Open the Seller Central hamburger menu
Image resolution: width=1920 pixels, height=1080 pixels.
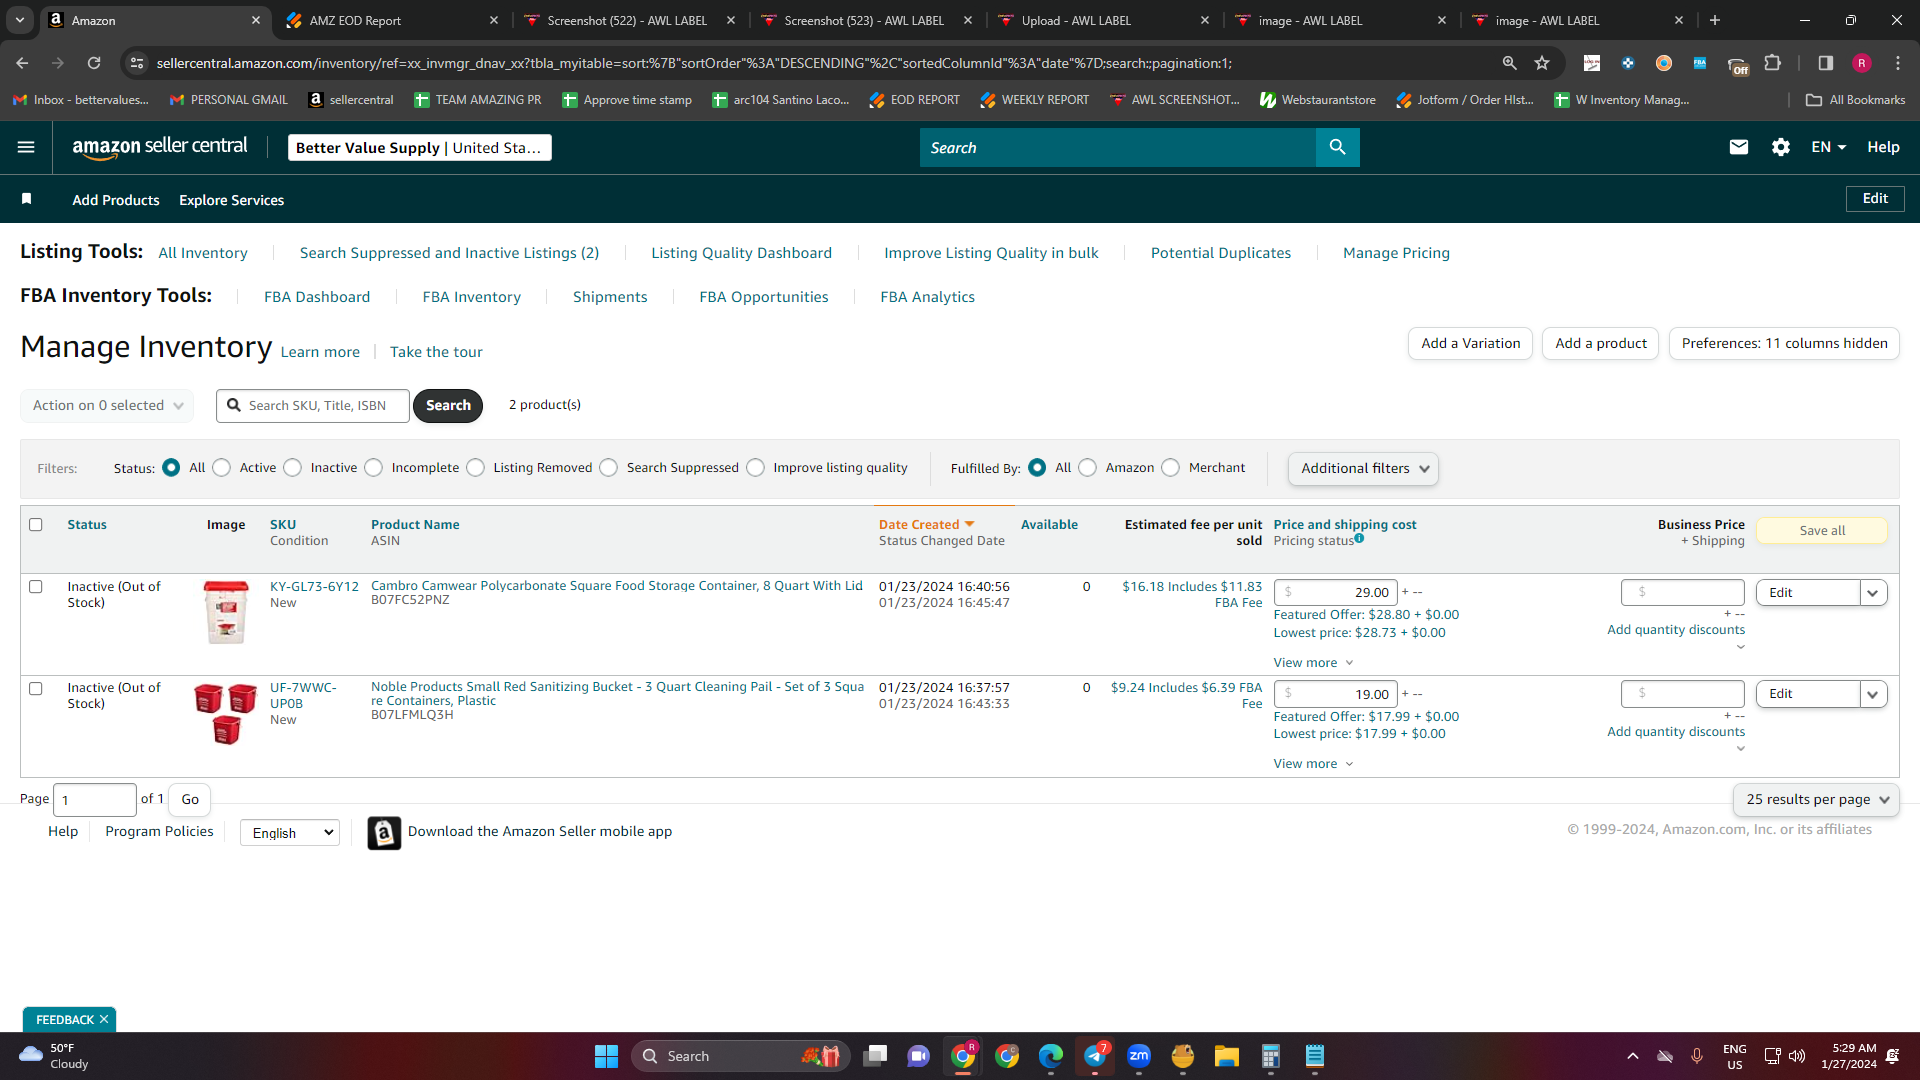point(26,147)
